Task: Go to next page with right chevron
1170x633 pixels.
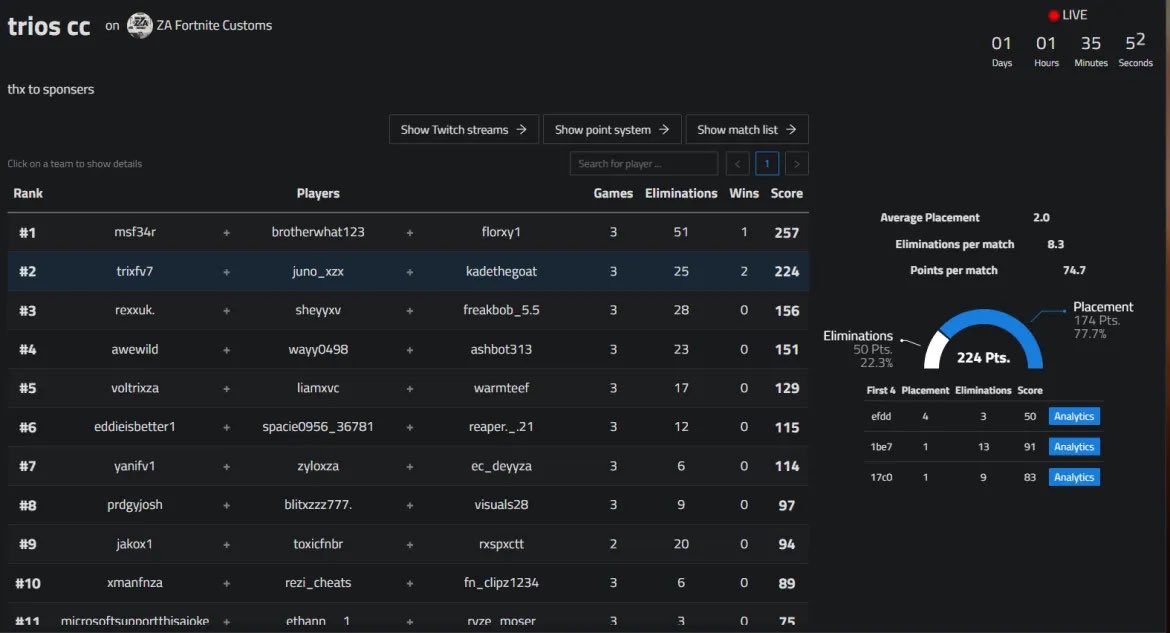Action: (x=796, y=163)
